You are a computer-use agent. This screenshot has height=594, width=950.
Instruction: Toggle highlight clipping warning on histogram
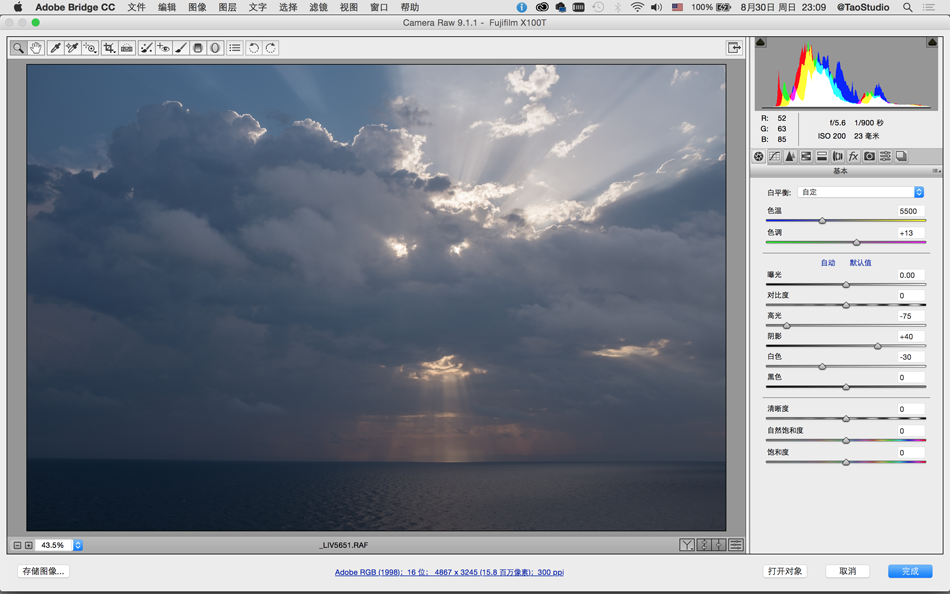click(x=932, y=42)
